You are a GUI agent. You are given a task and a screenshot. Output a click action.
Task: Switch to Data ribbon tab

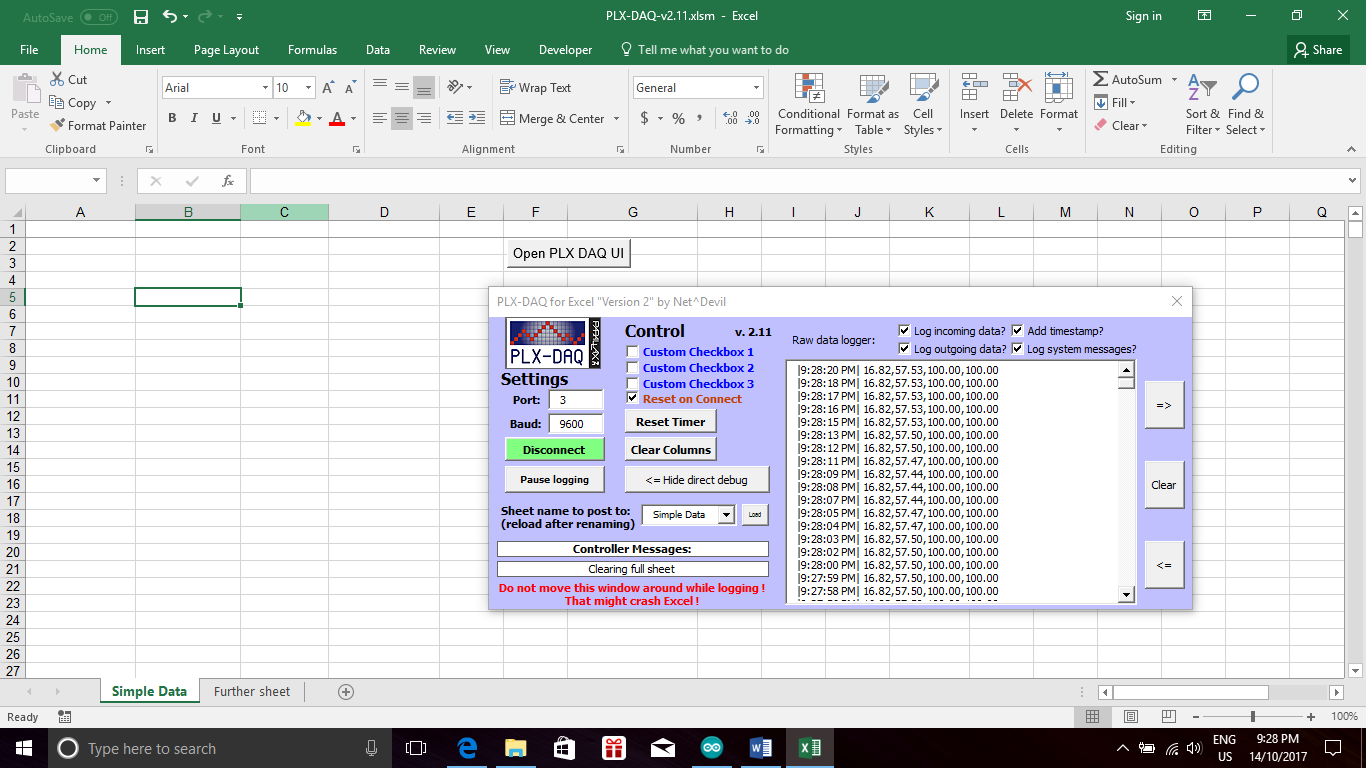[378, 50]
